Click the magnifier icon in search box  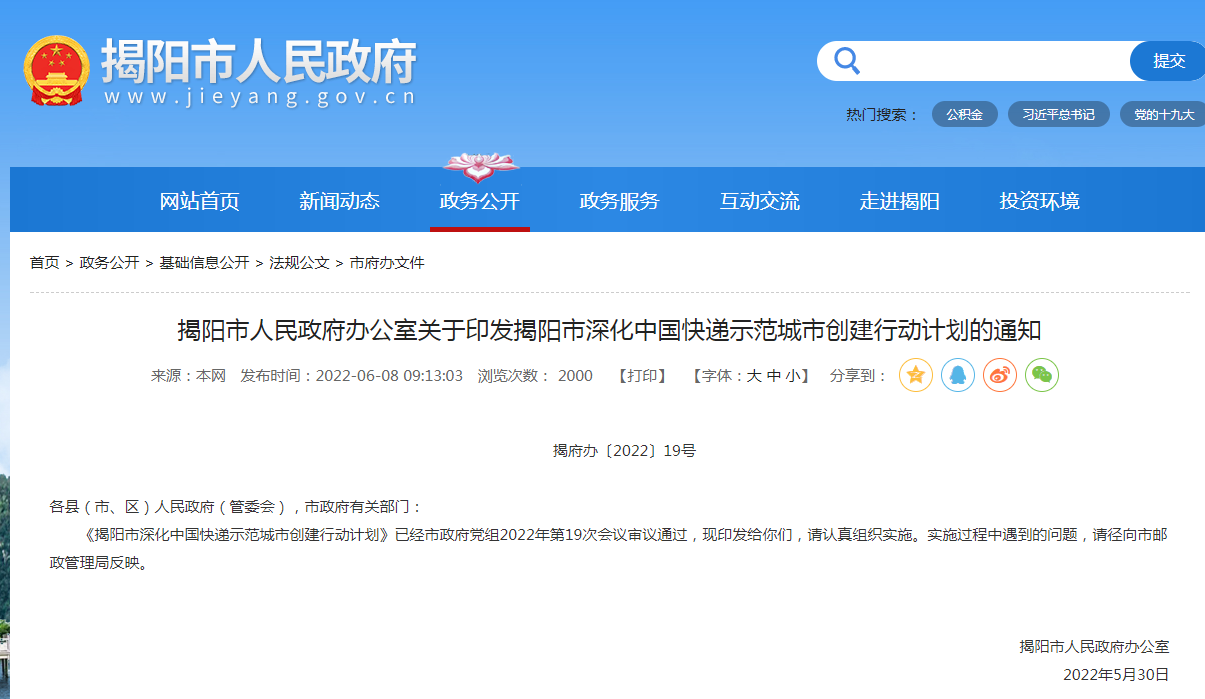[x=847, y=61]
